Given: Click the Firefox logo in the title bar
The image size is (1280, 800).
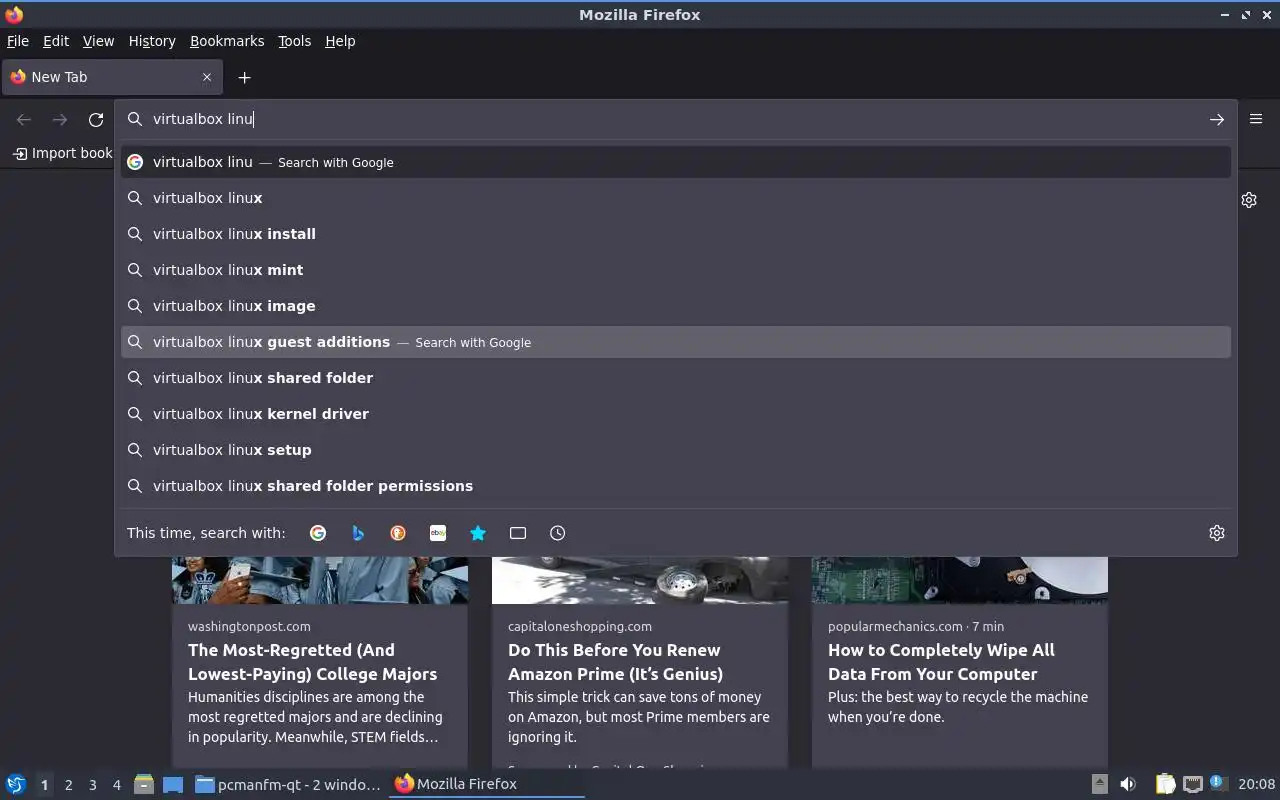Looking at the screenshot, I should coord(14,14).
